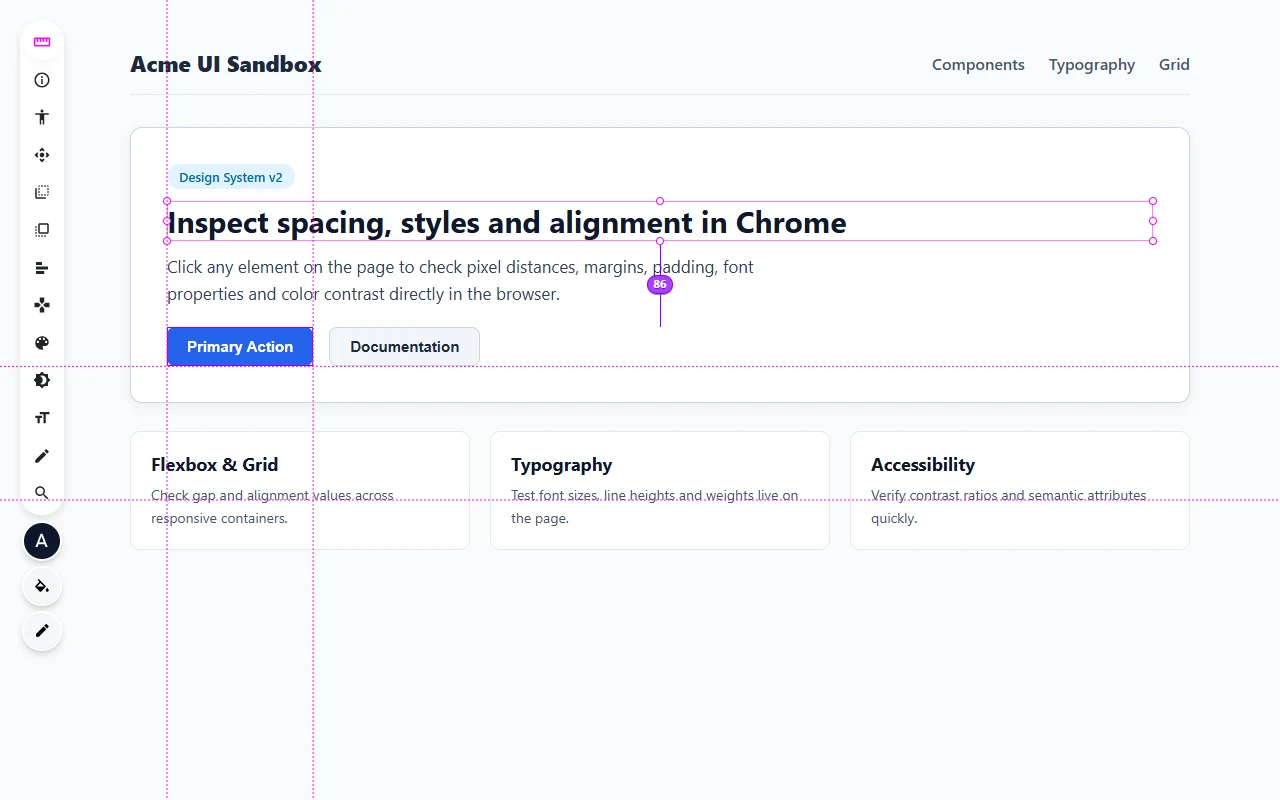1280x800 pixels.
Task: Open the Documentation button
Action: [404, 347]
